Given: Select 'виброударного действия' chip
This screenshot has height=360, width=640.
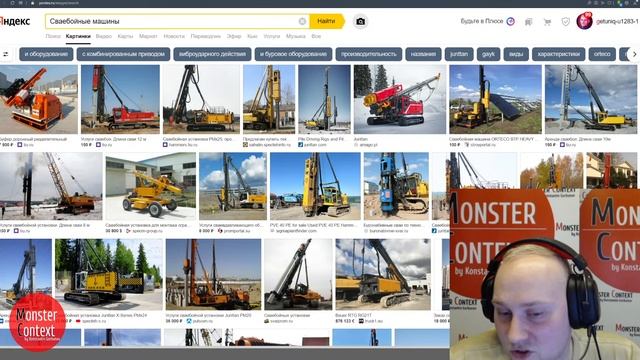Looking at the screenshot, I should (x=212, y=54).
